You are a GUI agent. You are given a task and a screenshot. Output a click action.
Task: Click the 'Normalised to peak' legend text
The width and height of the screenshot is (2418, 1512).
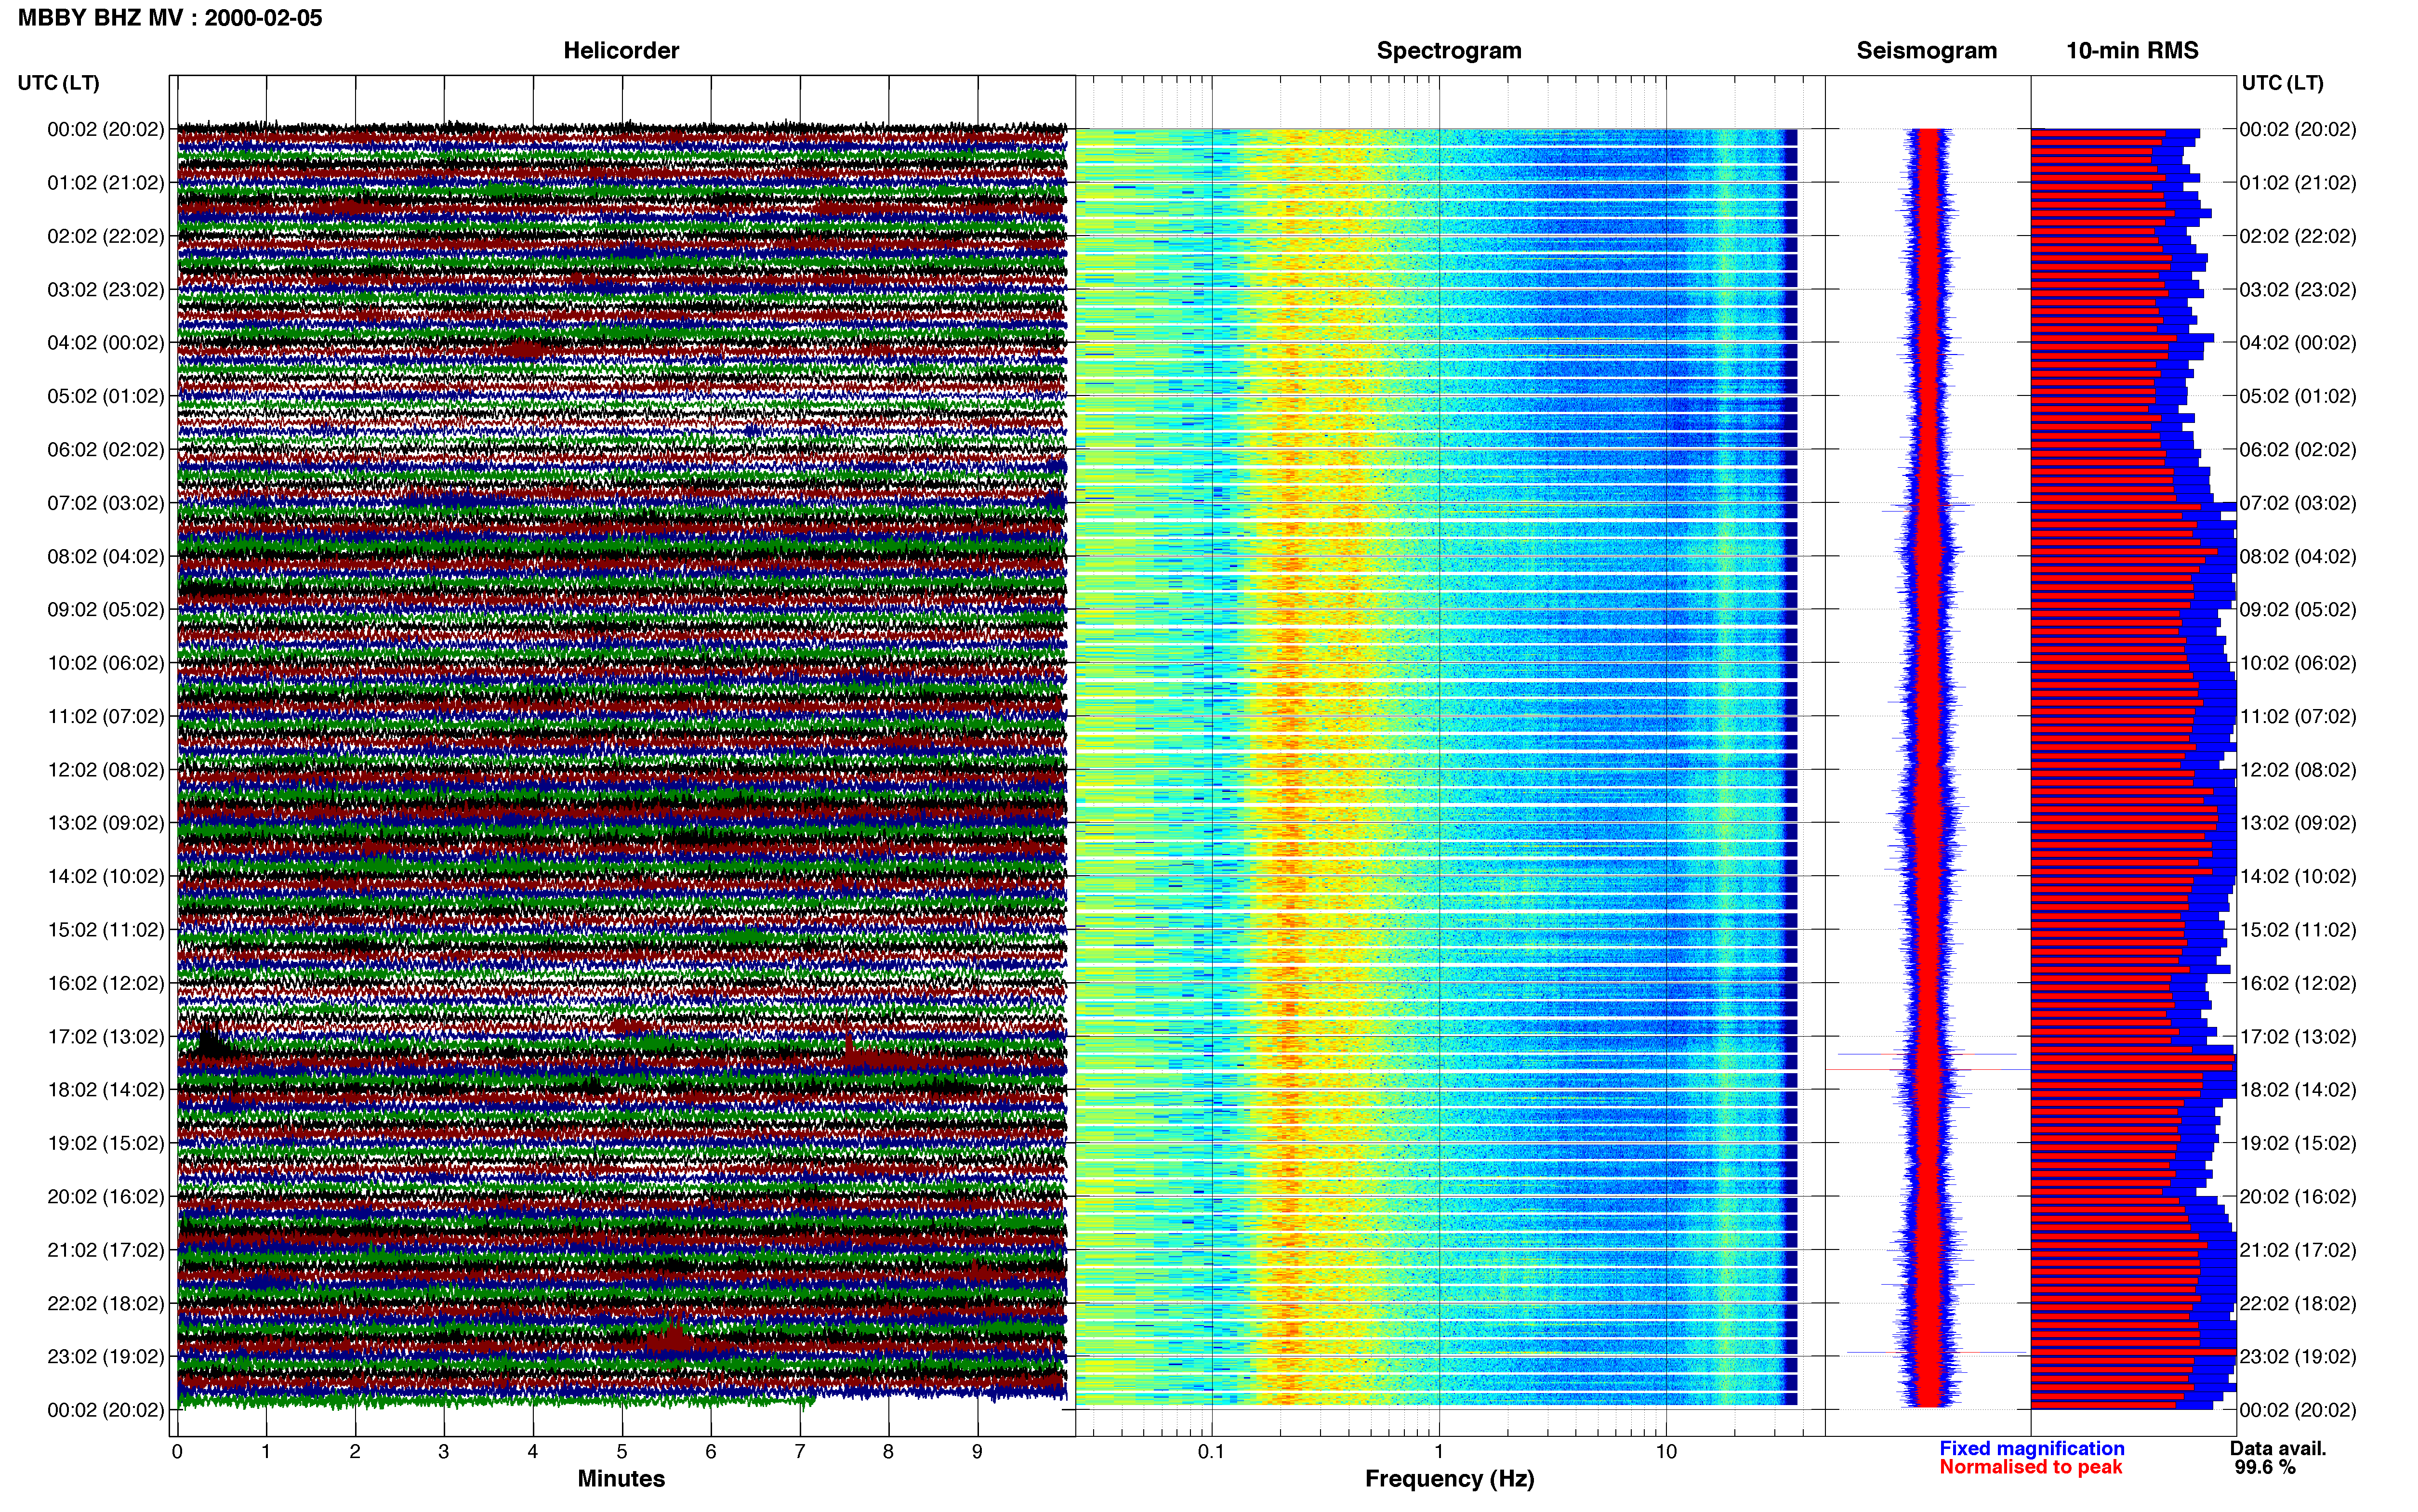2031,1467
